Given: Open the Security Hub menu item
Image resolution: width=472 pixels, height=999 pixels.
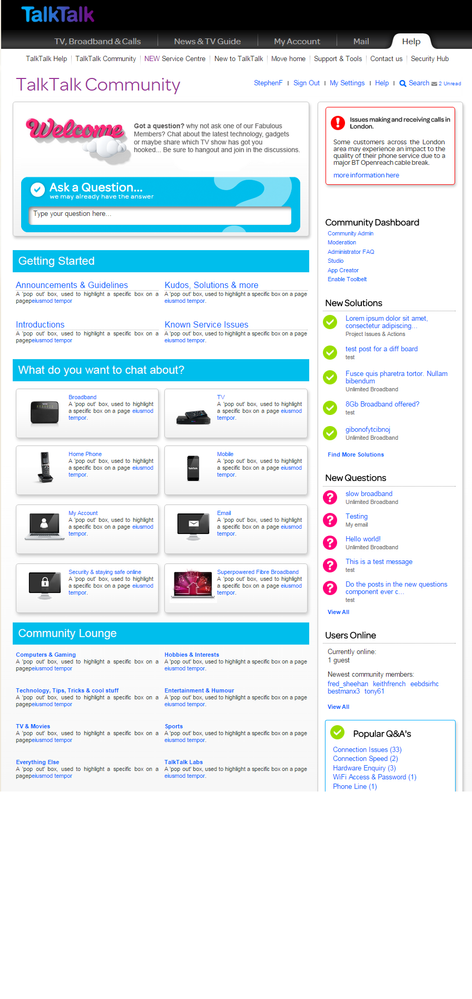Looking at the screenshot, I should [430, 59].
